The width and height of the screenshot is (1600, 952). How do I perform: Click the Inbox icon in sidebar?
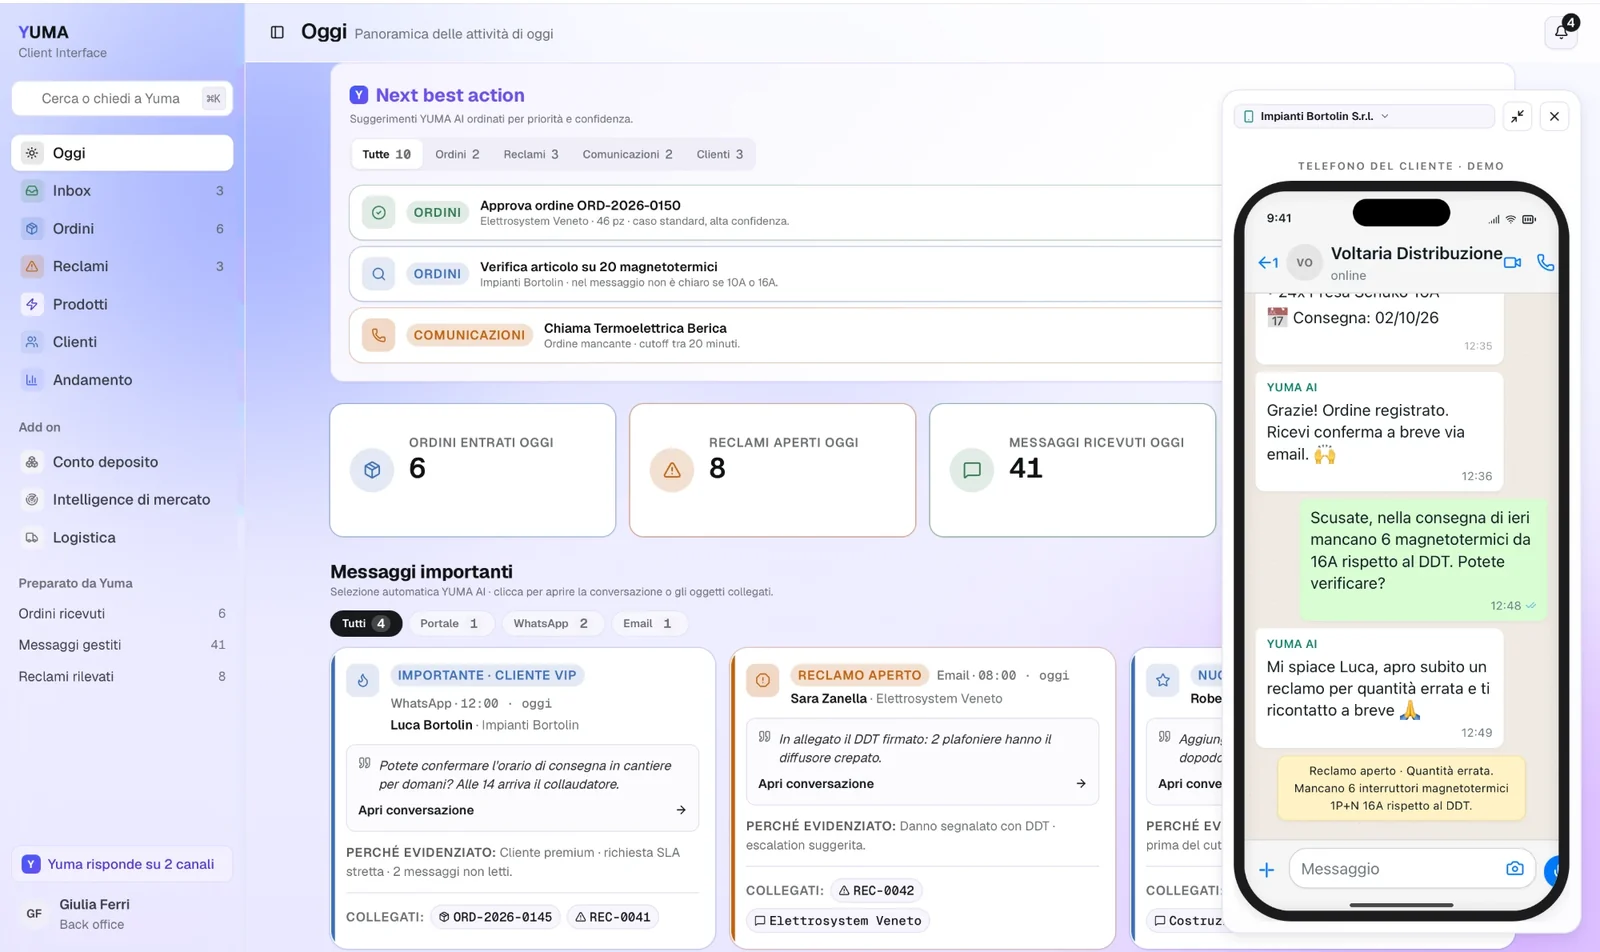(x=32, y=191)
